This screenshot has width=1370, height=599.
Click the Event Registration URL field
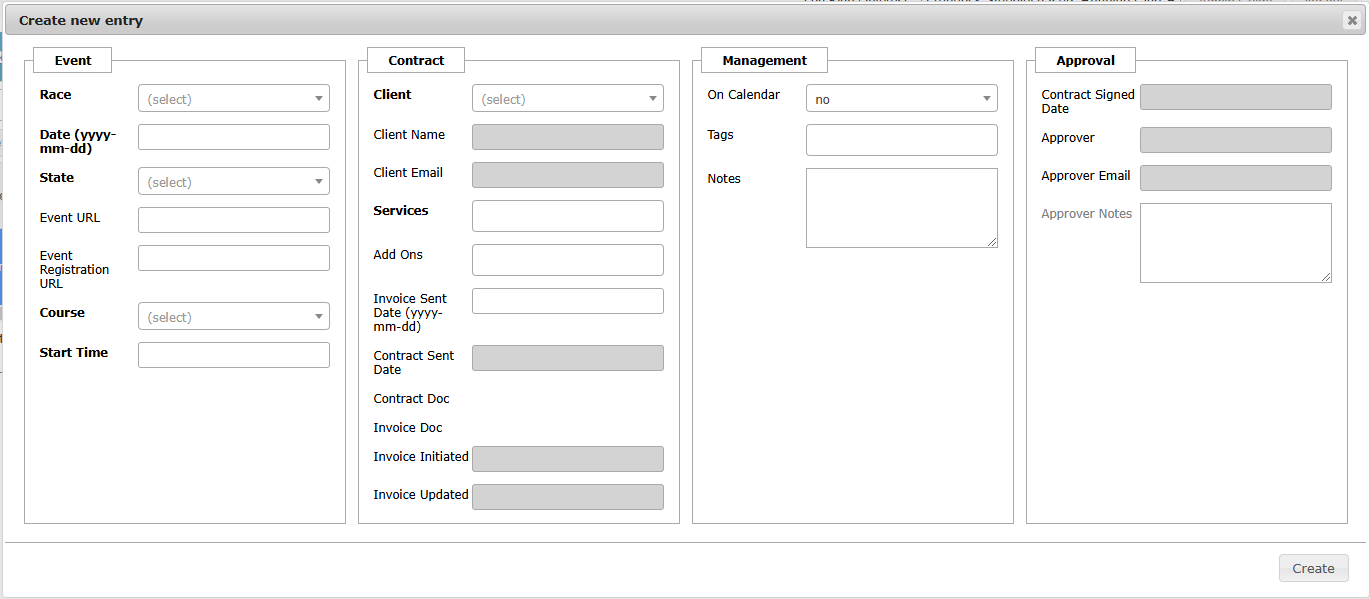click(234, 258)
